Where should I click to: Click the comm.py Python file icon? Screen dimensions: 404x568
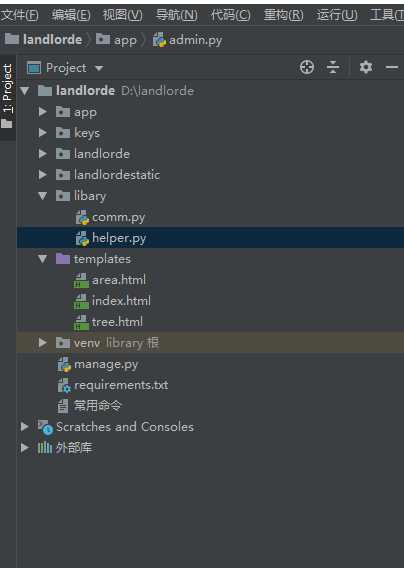(x=82, y=217)
